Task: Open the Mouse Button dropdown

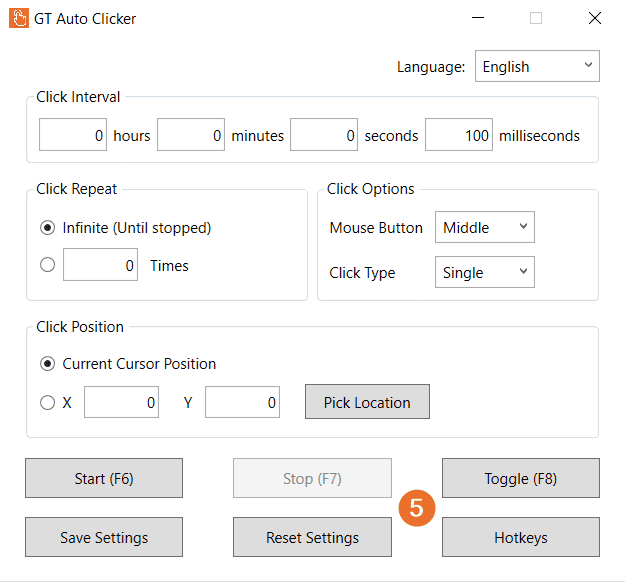Action: point(485,227)
